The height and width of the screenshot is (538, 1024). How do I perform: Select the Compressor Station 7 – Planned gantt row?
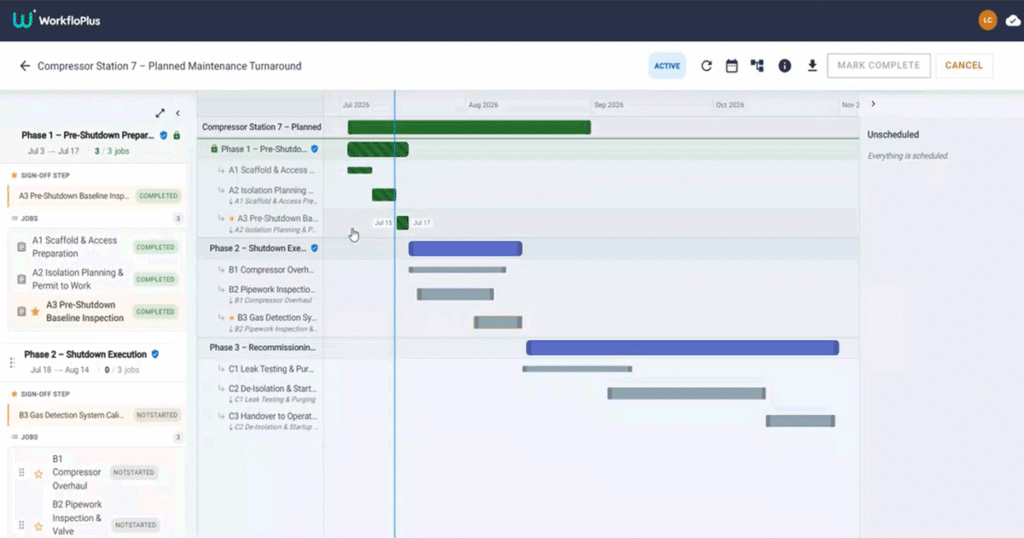(261, 127)
